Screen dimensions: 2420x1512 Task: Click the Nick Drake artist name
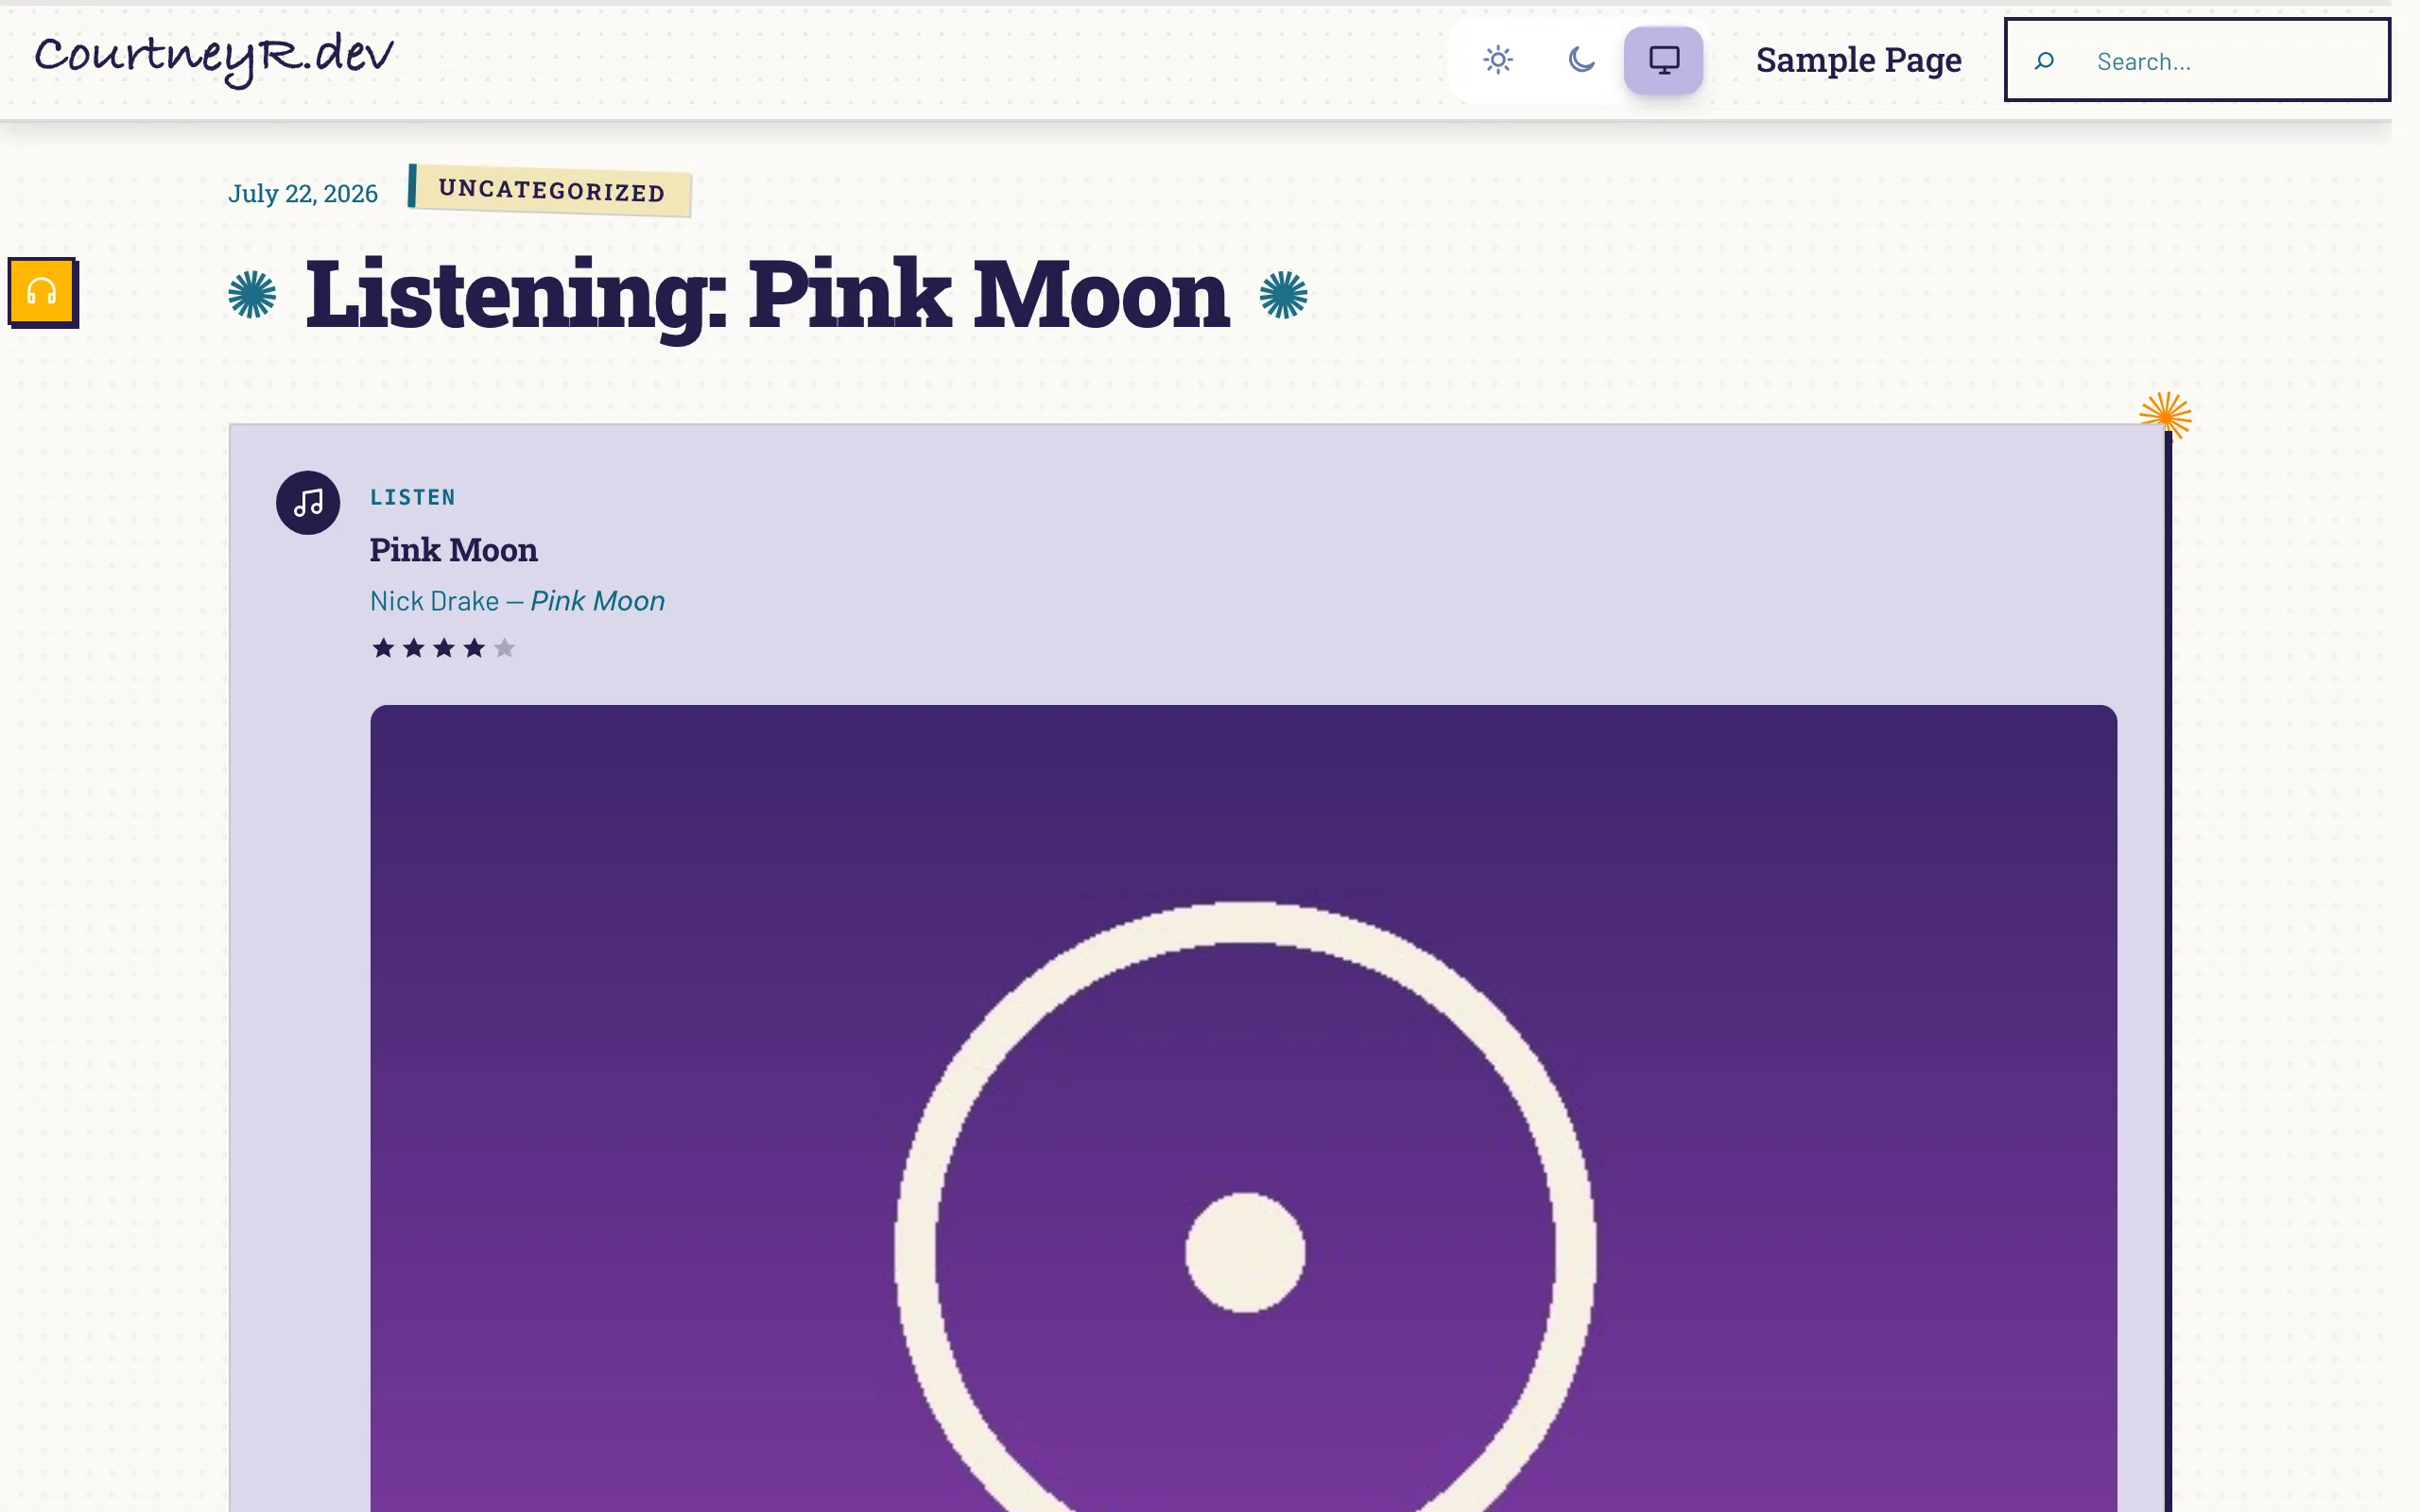point(434,601)
